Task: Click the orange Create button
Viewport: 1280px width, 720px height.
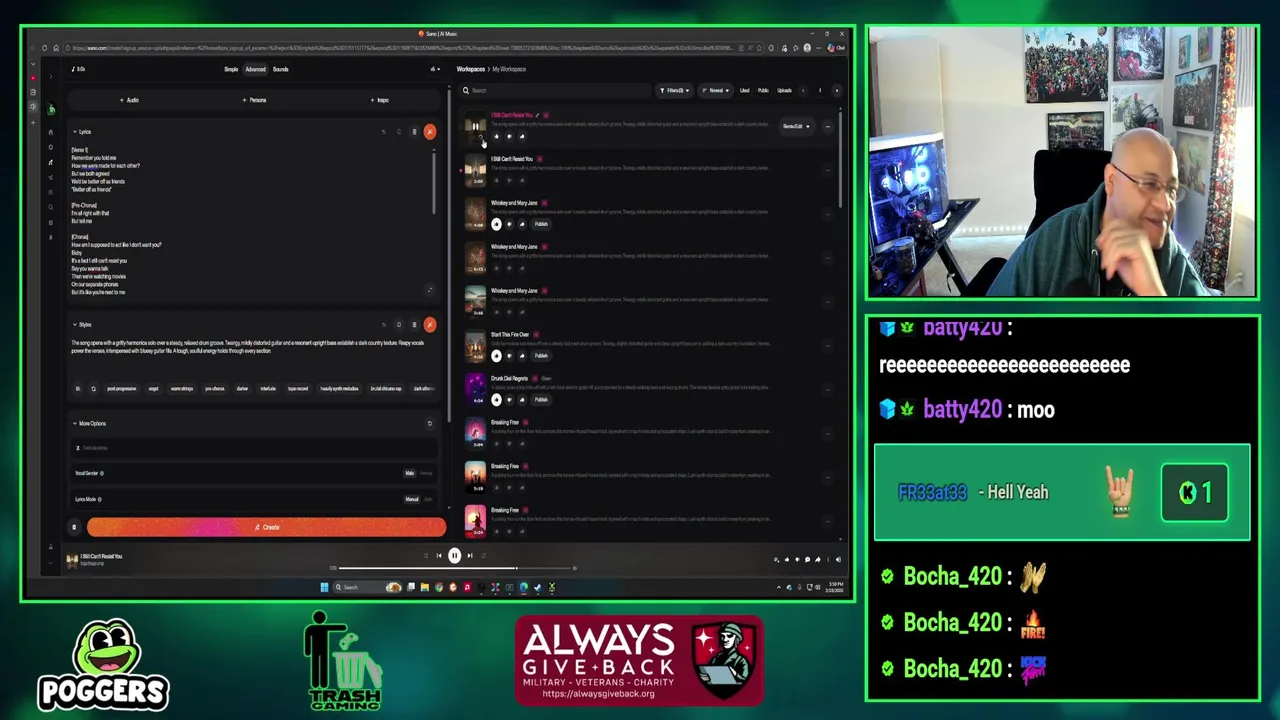Action: point(266,527)
